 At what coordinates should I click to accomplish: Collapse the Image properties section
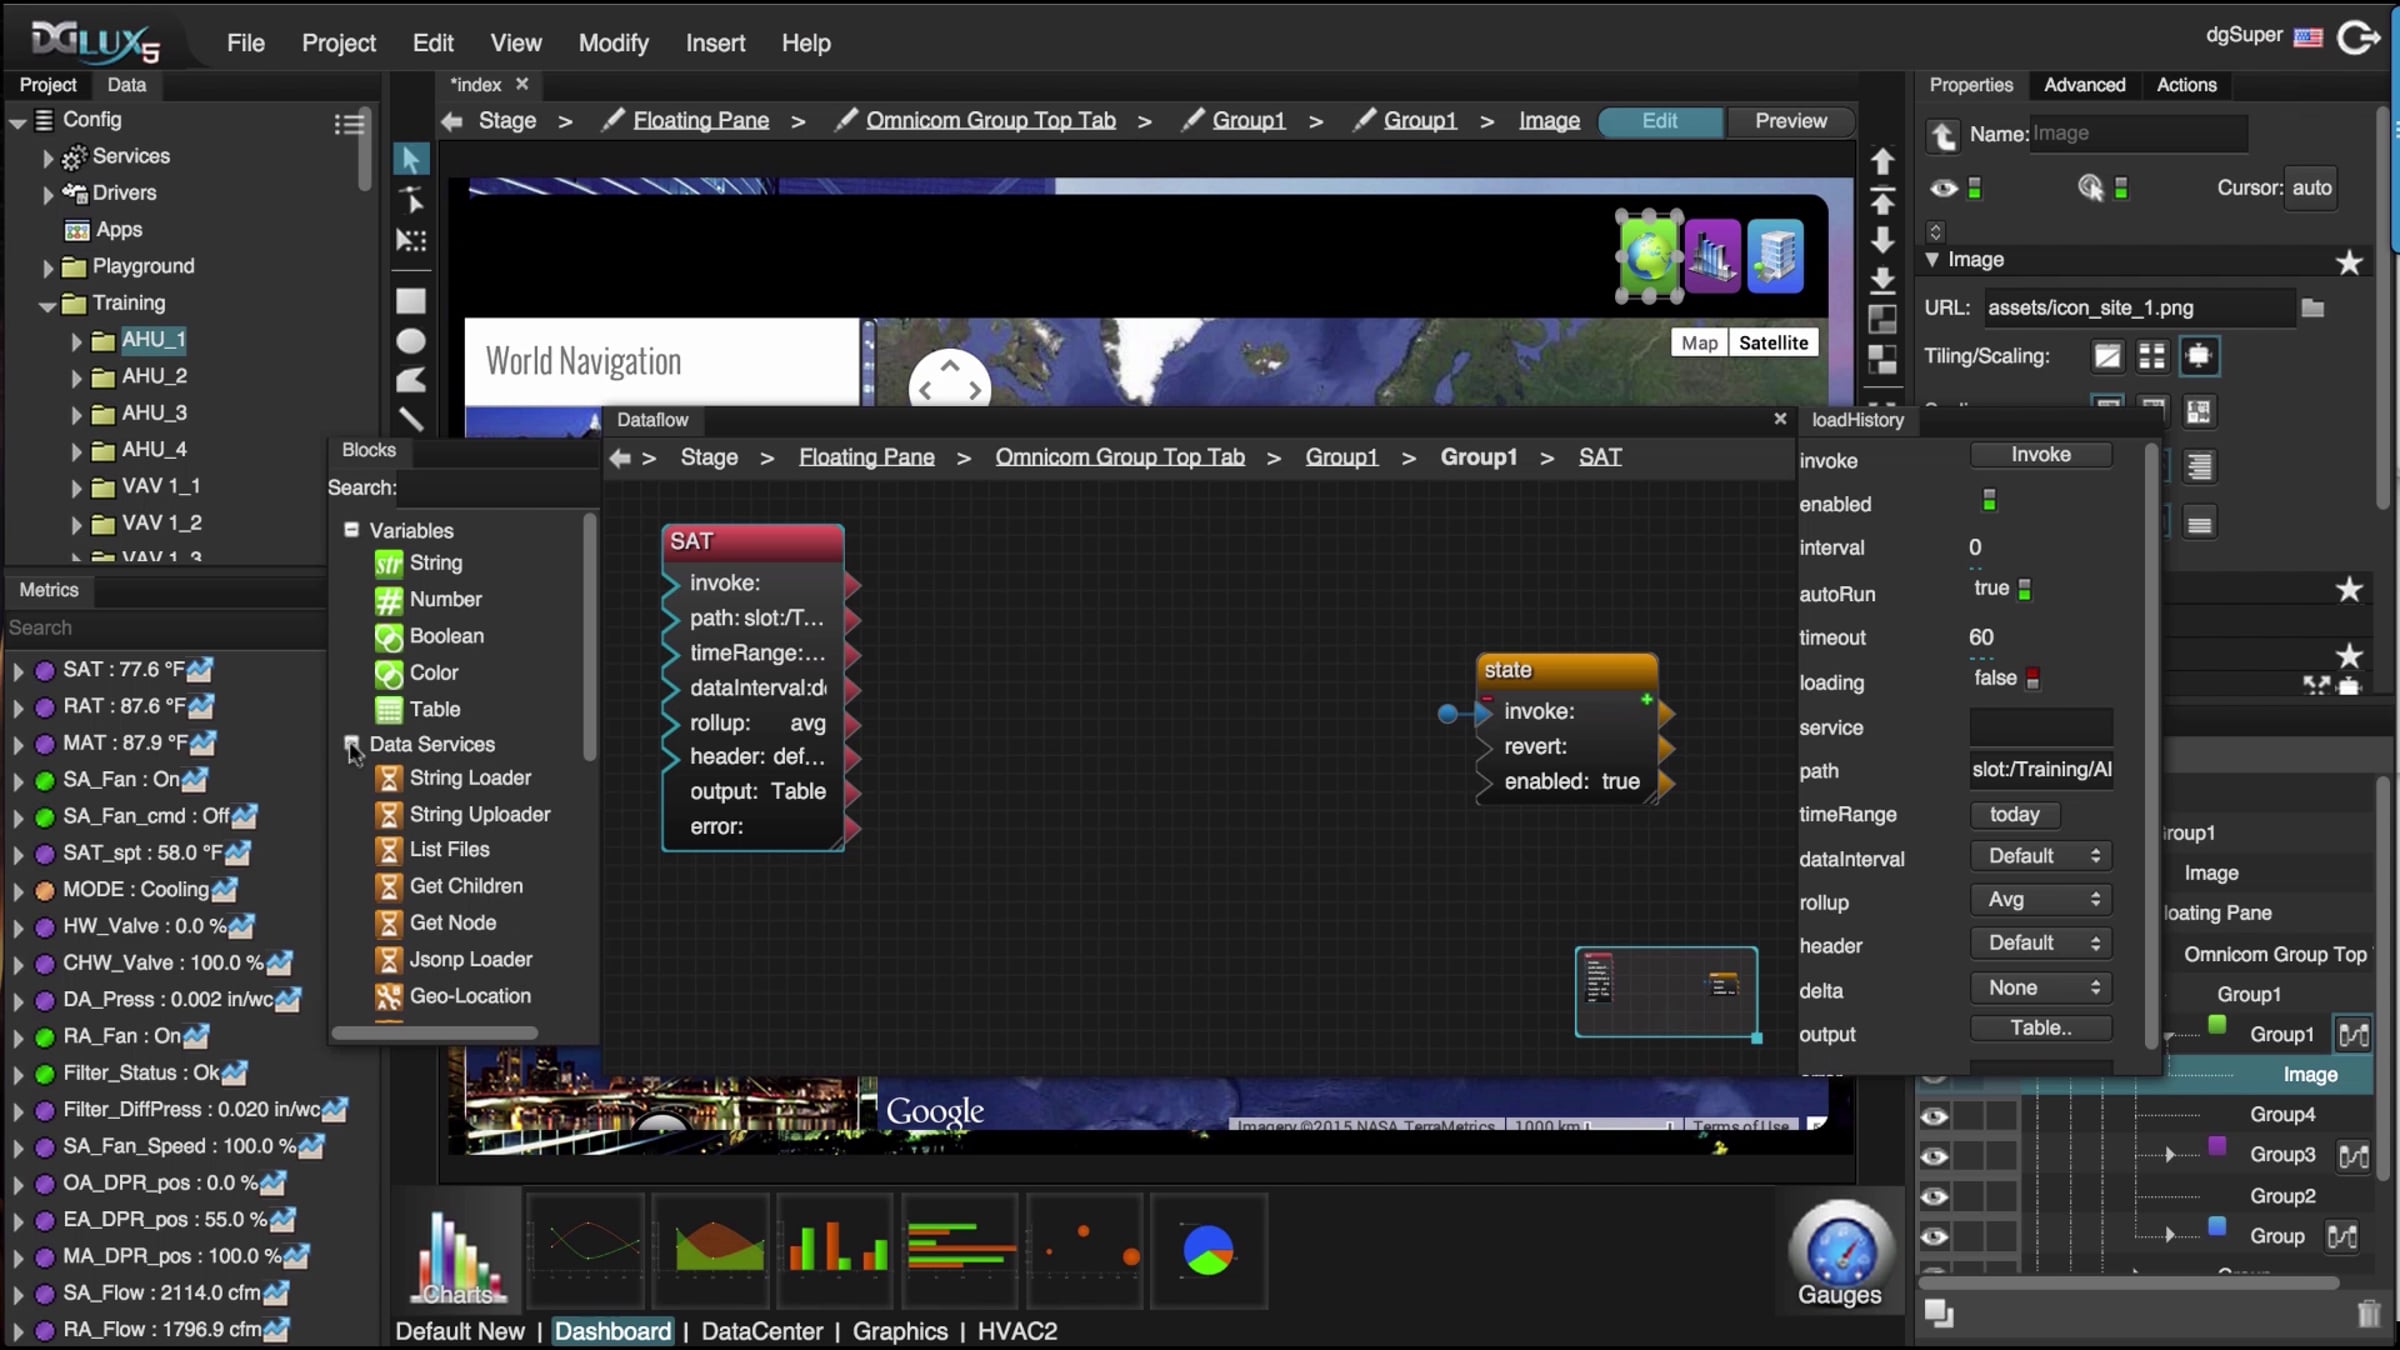[1932, 260]
